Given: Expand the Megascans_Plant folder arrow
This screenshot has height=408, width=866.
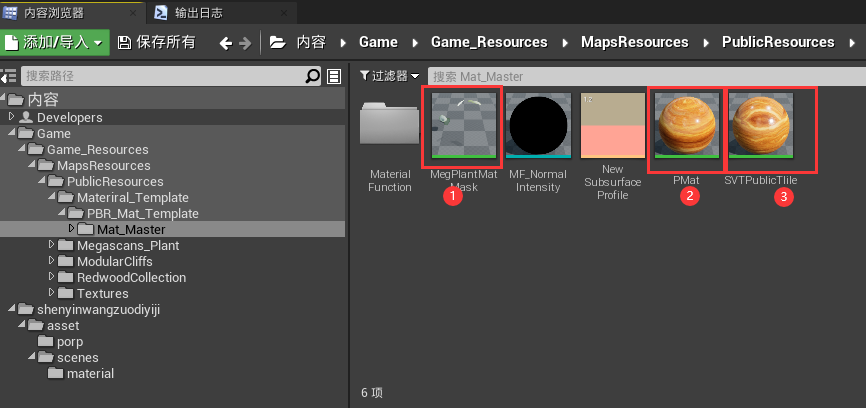Looking at the screenshot, I should [x=51, y=244].
